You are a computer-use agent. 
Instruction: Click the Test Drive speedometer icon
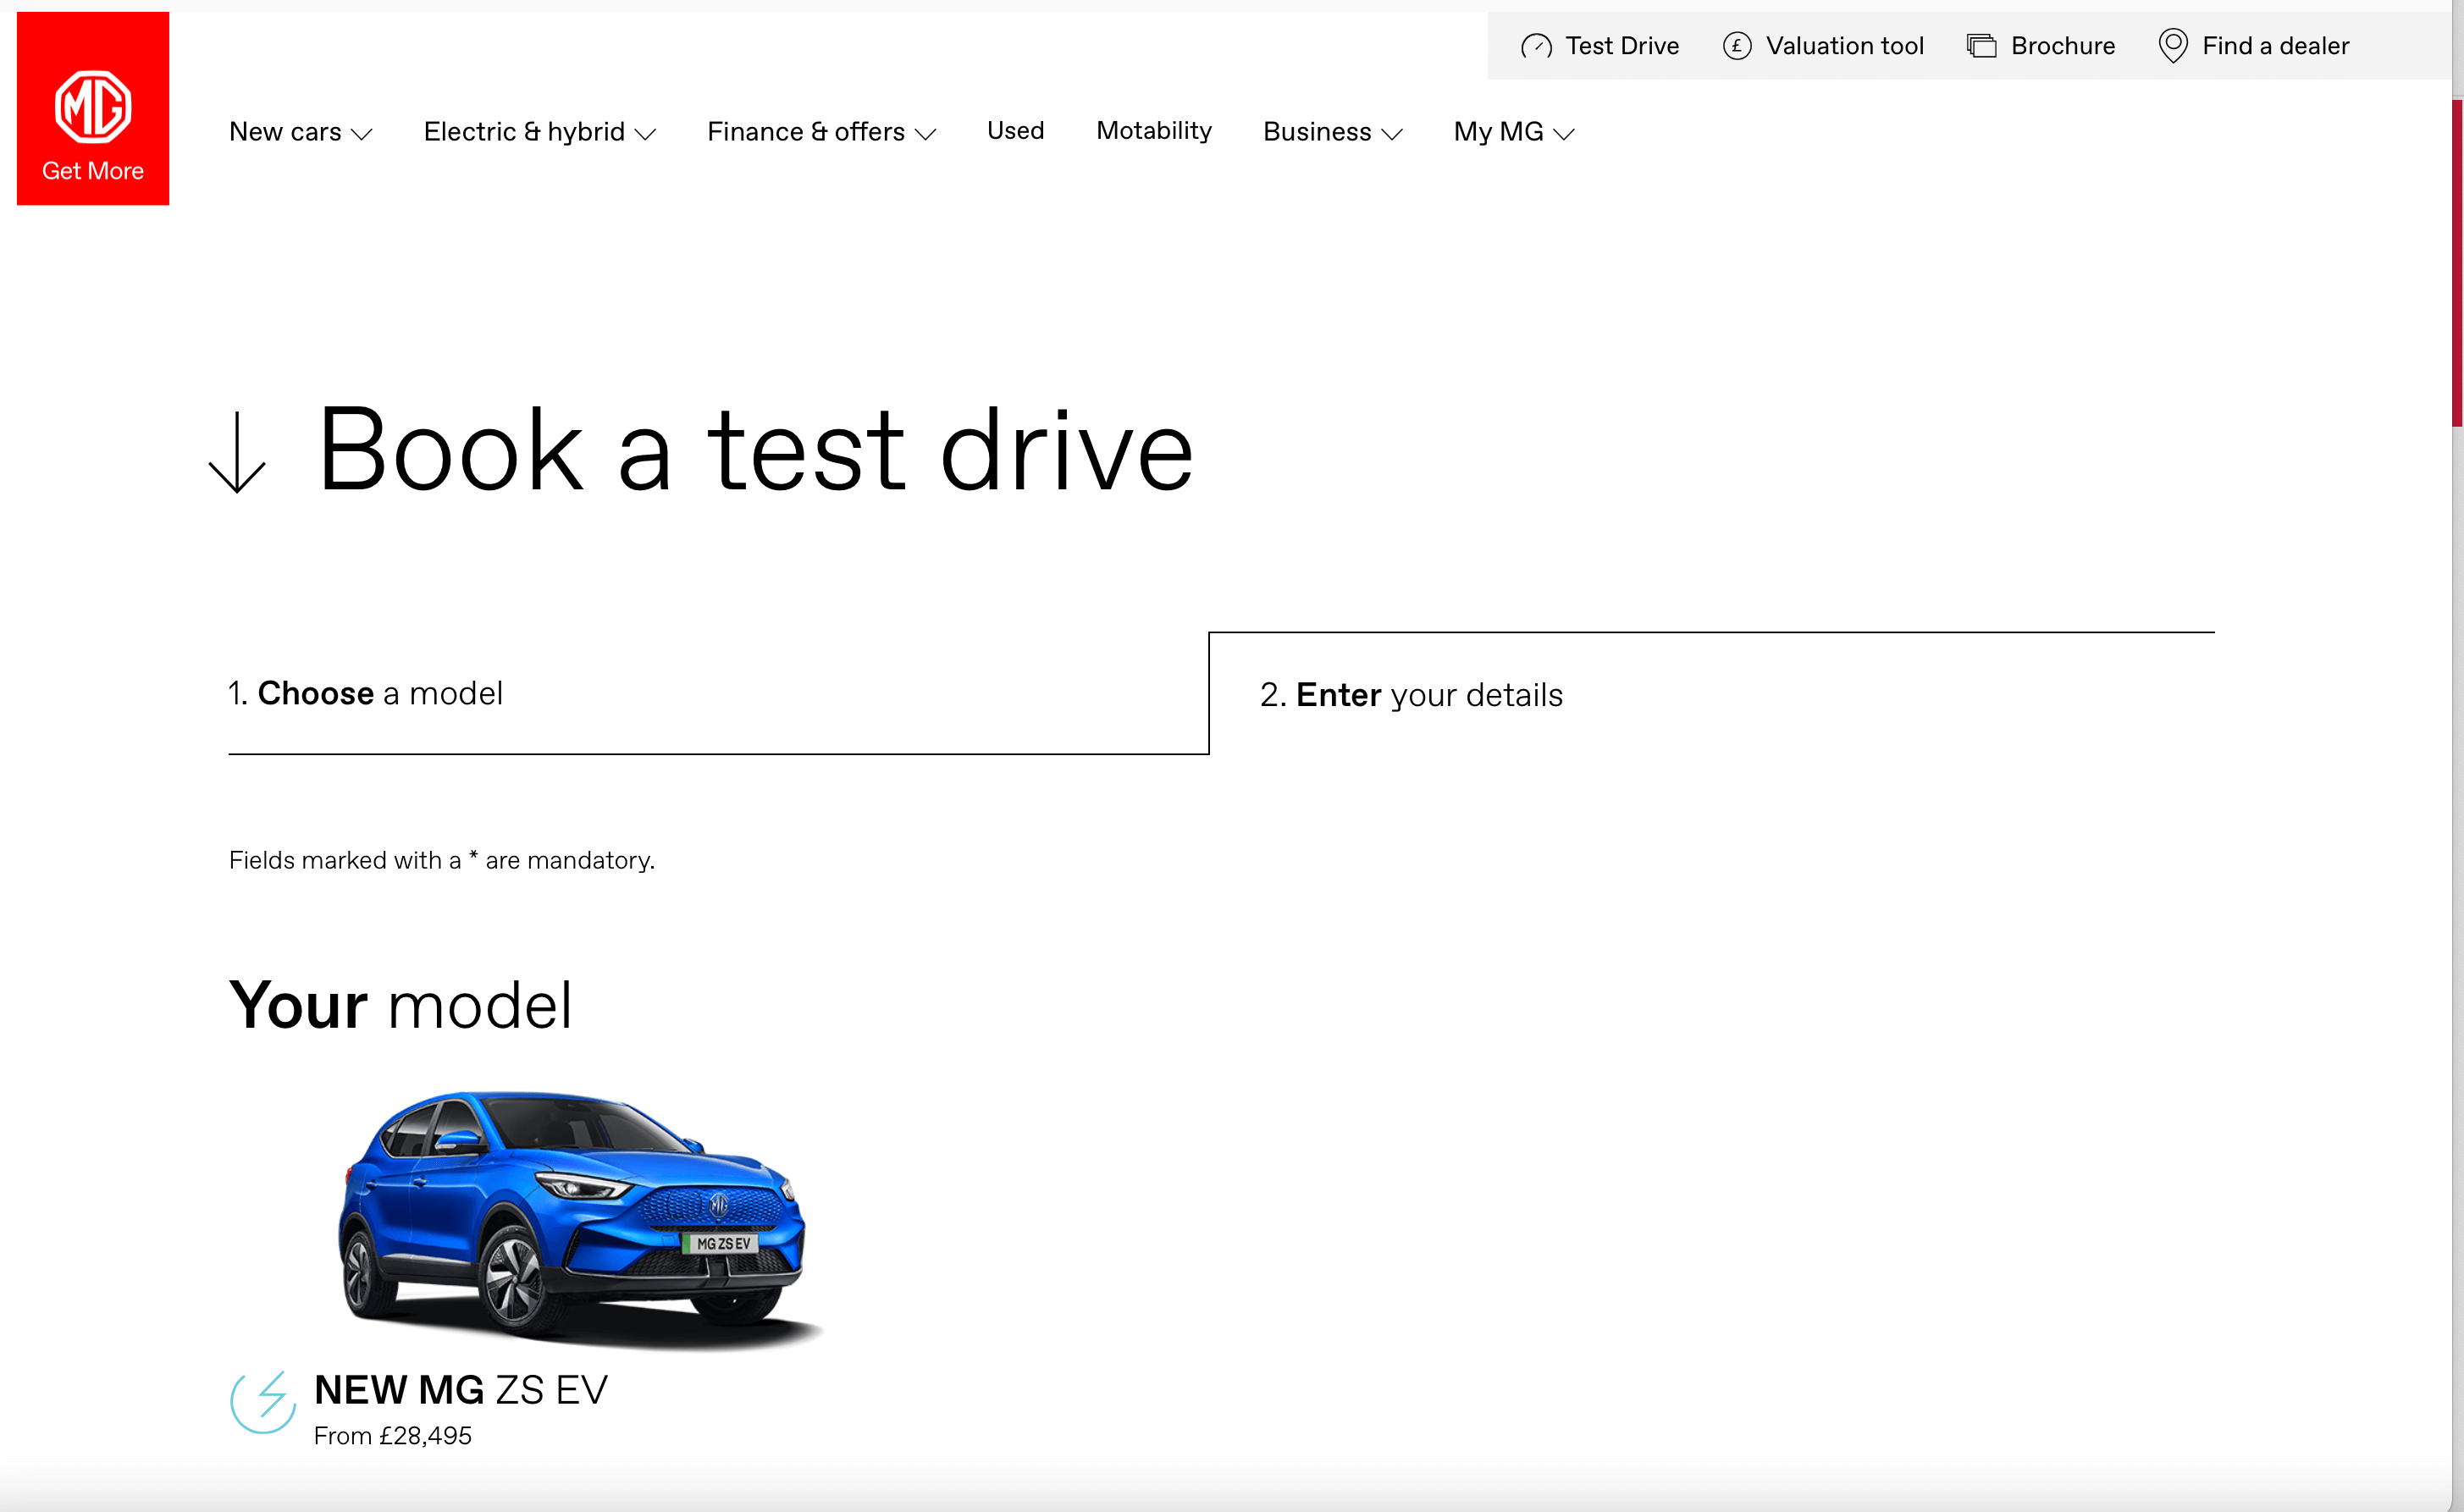(1536, 46)
